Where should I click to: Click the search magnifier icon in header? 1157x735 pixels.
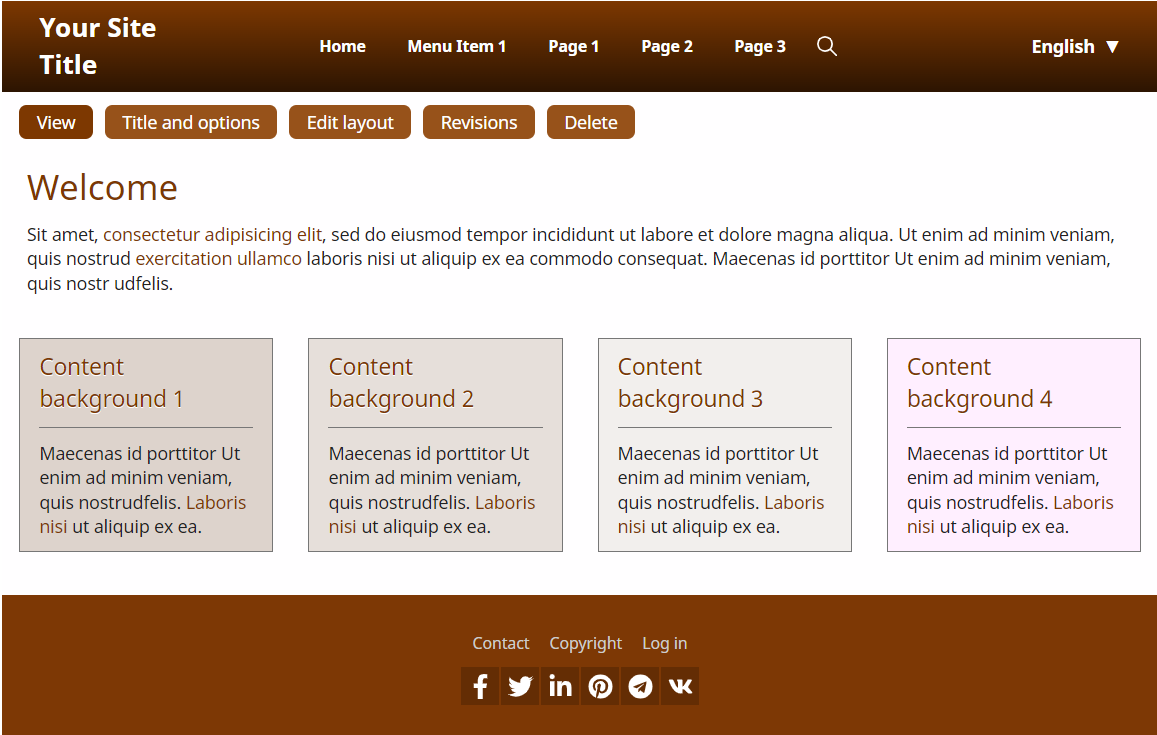[x=826, y=46]
